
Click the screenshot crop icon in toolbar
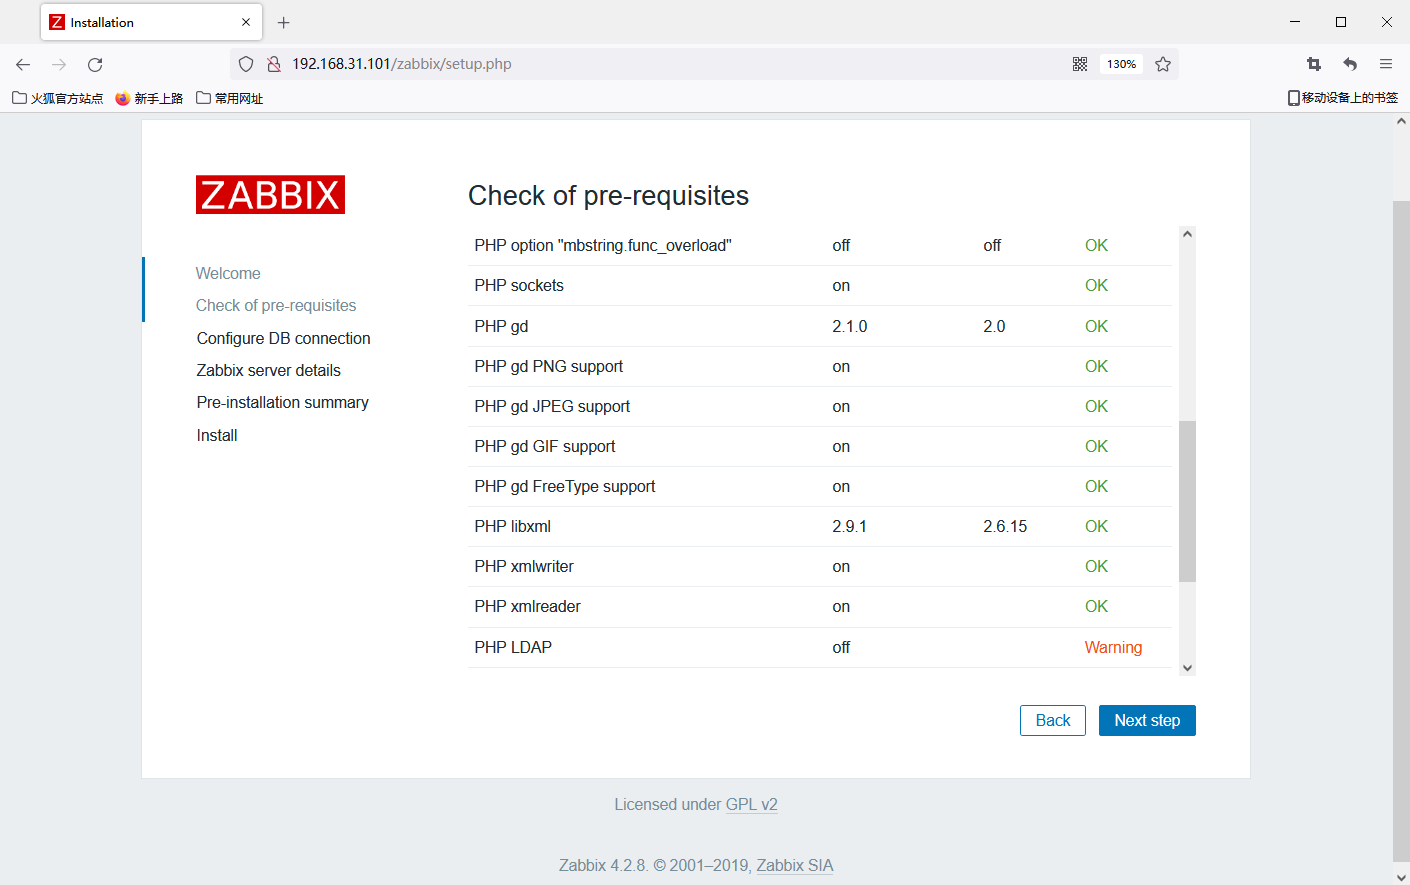pyautogui.click(x=1313, y=63)
